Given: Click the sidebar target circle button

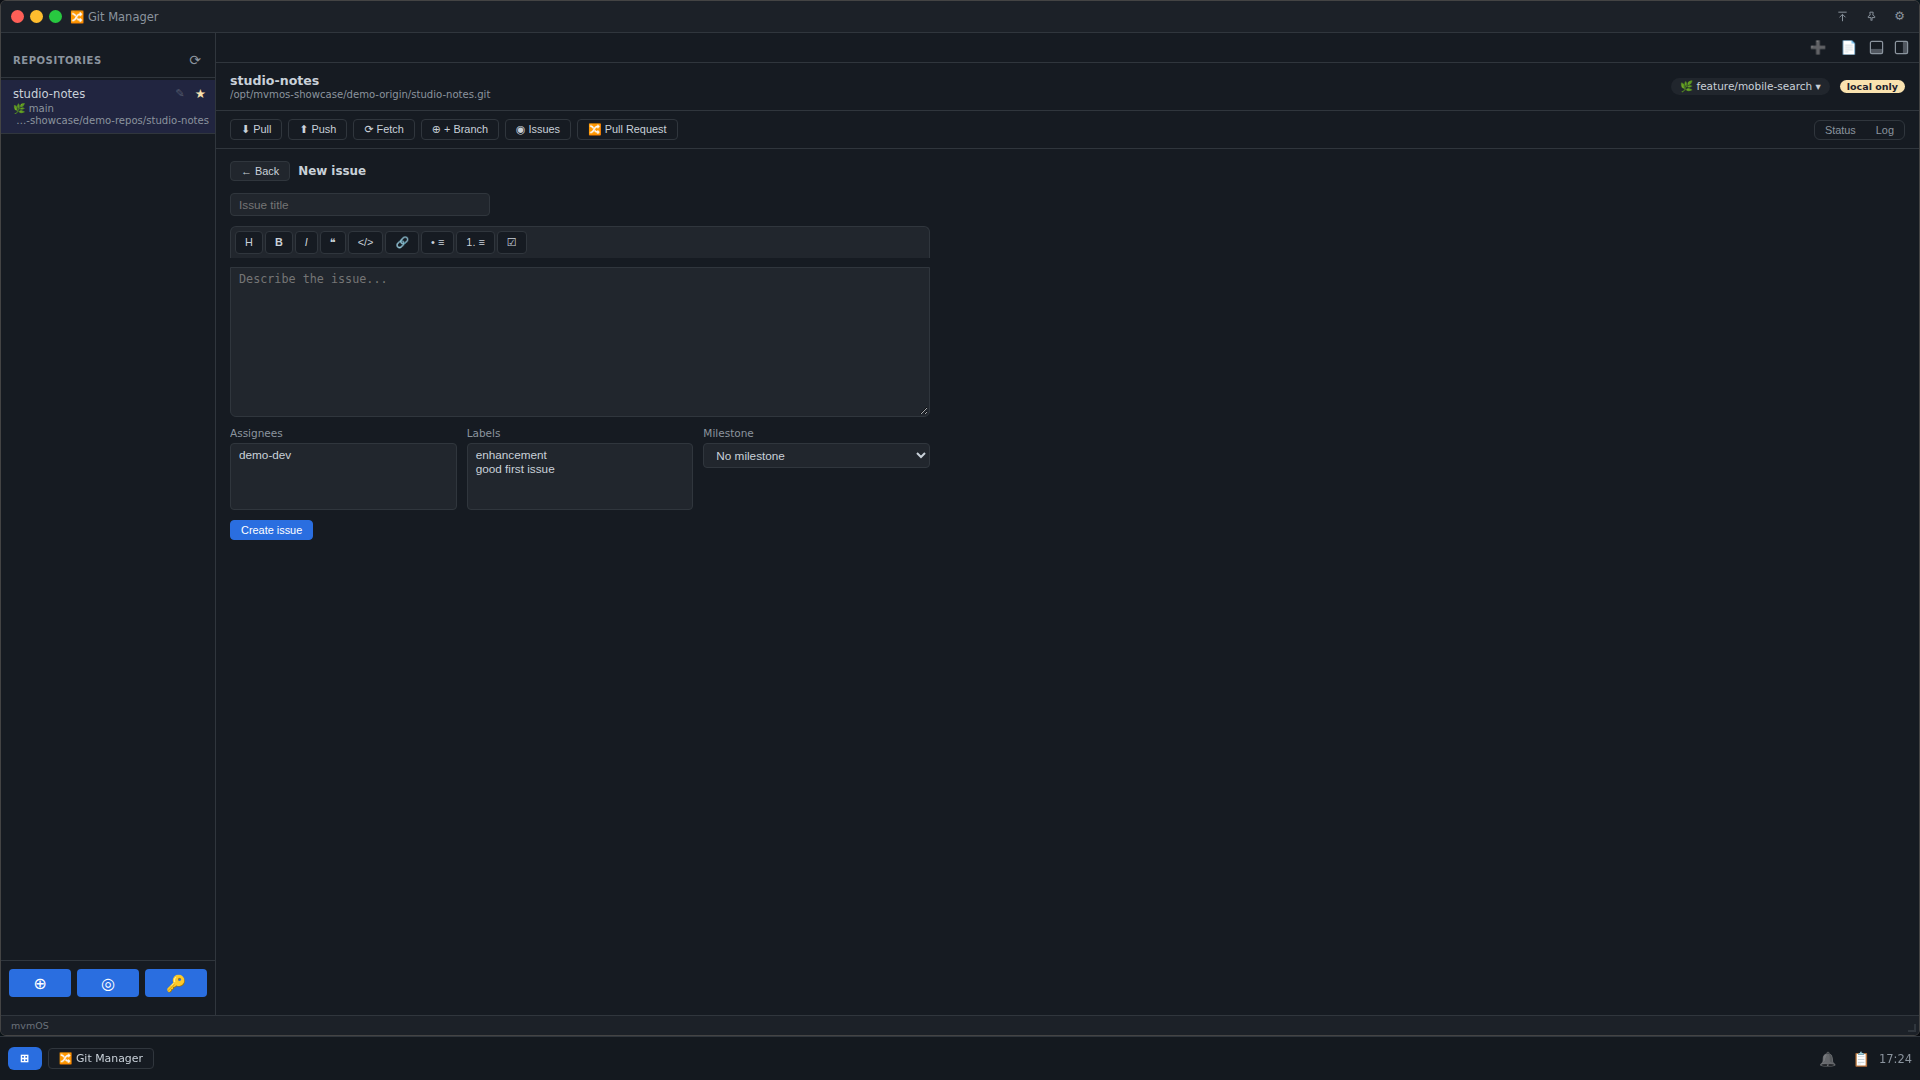Looking at the screenshot, I should [108, 983].
